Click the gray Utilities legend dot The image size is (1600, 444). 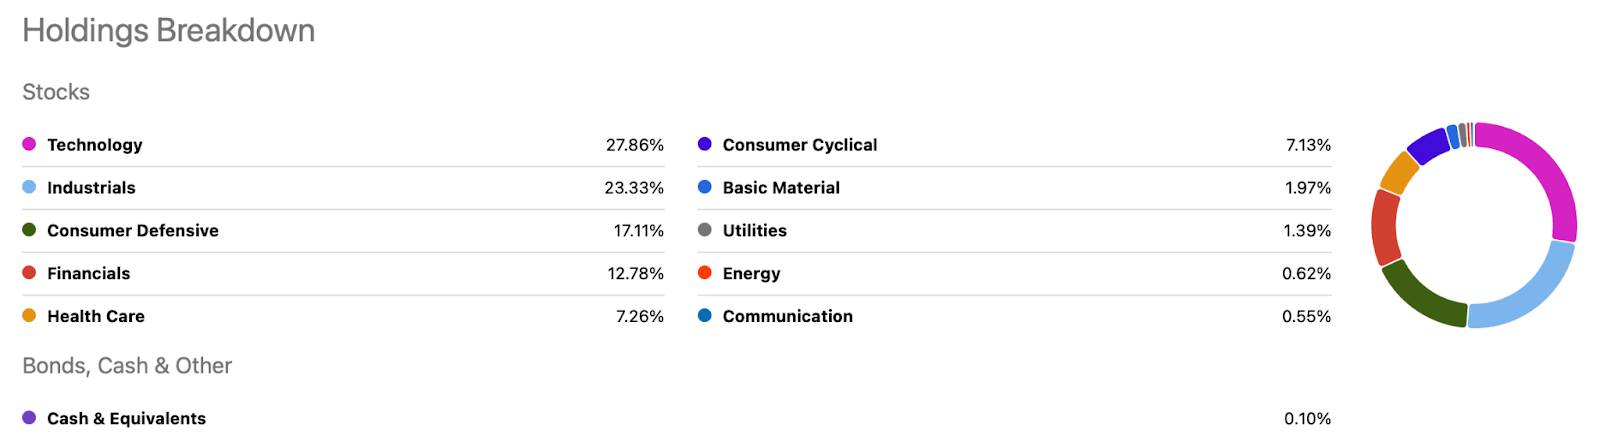(x=705, y=230)
